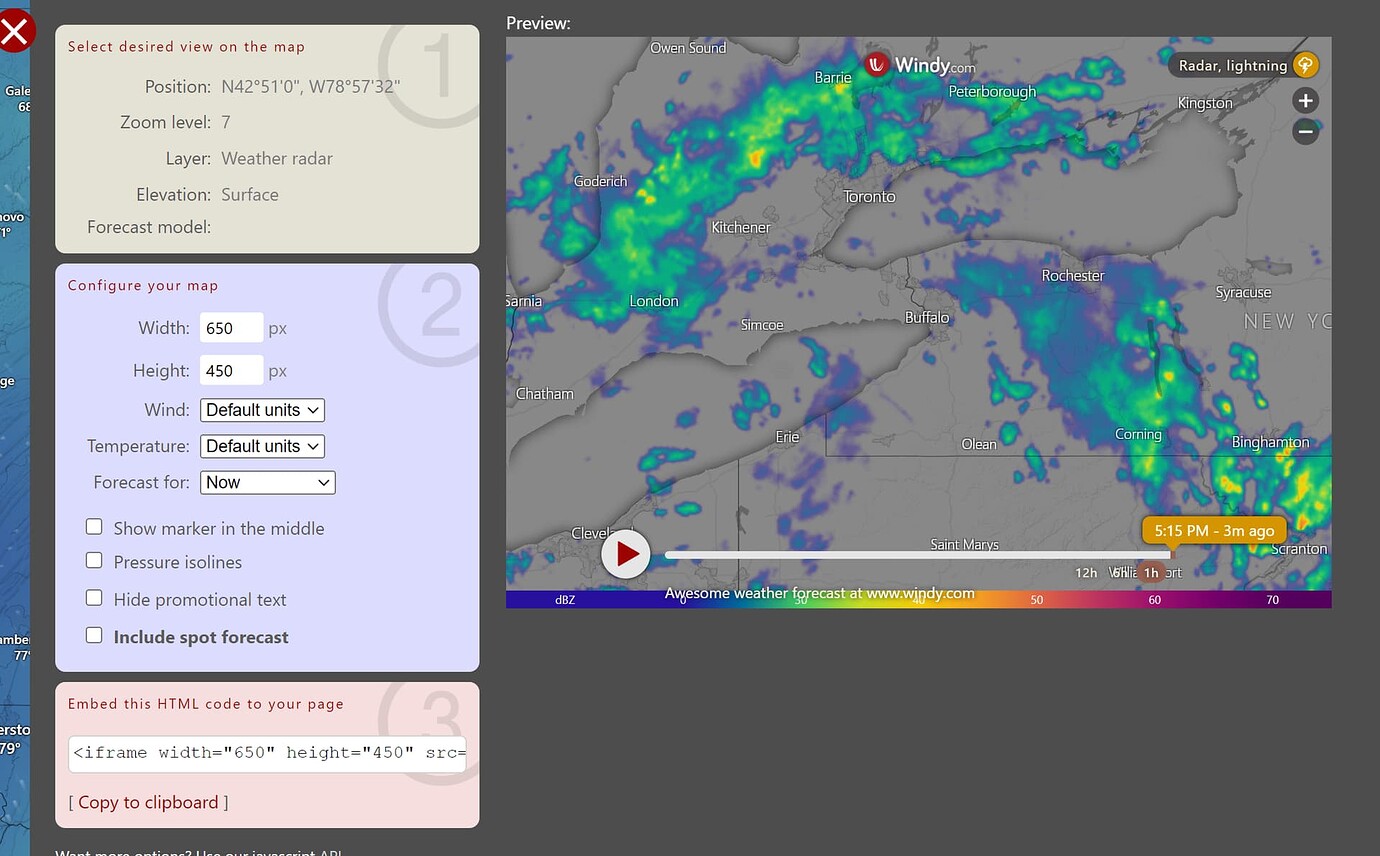Select the iframe embed code field
This screenshot has width=1380, height=856.
tap(267, 753)
